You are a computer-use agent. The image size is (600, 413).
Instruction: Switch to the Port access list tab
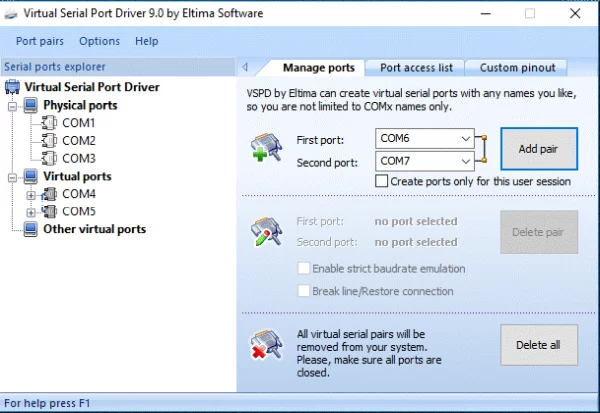click(416, 68)
